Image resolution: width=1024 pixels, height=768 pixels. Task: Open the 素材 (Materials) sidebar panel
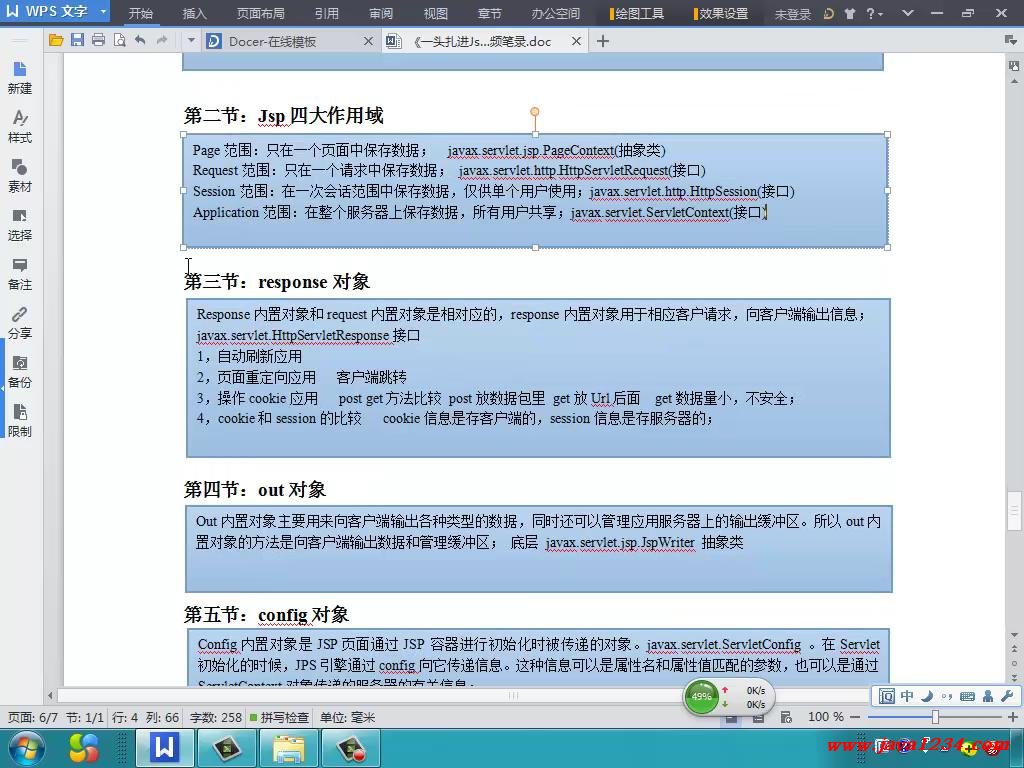pos(19,175)
